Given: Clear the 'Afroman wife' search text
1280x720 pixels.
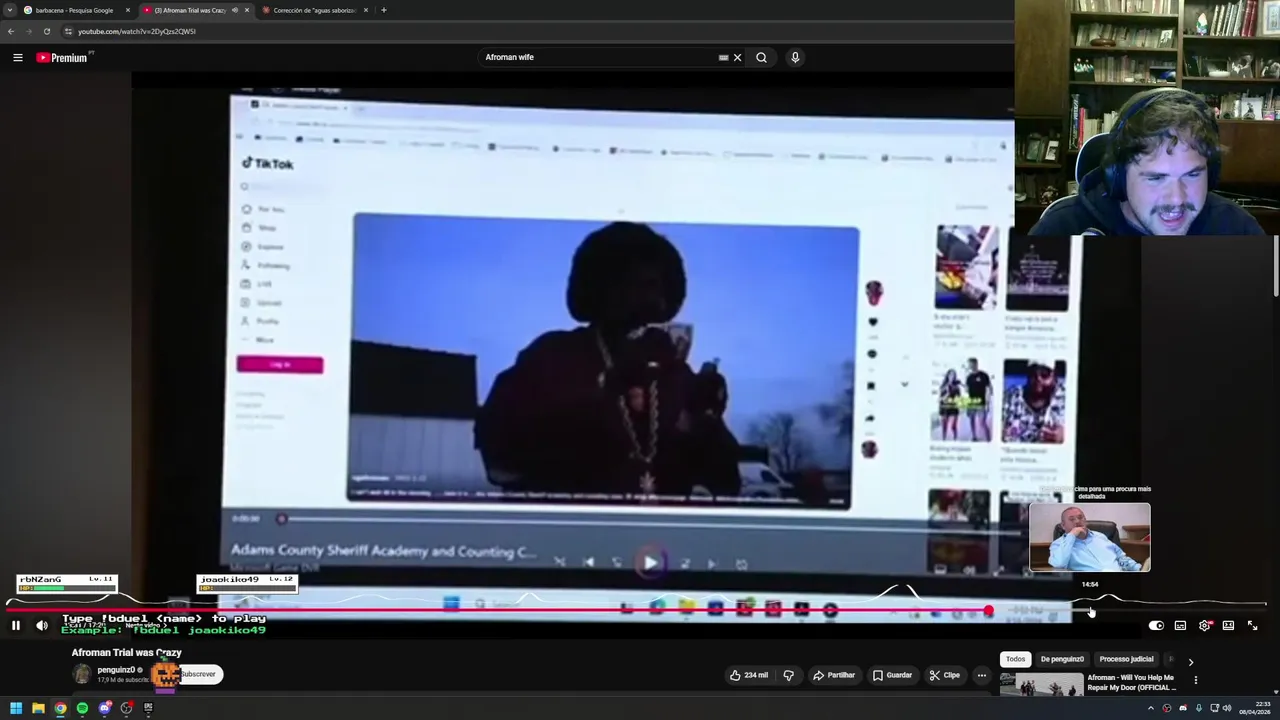Looking at the screenshot, I should tap(738, 57).
